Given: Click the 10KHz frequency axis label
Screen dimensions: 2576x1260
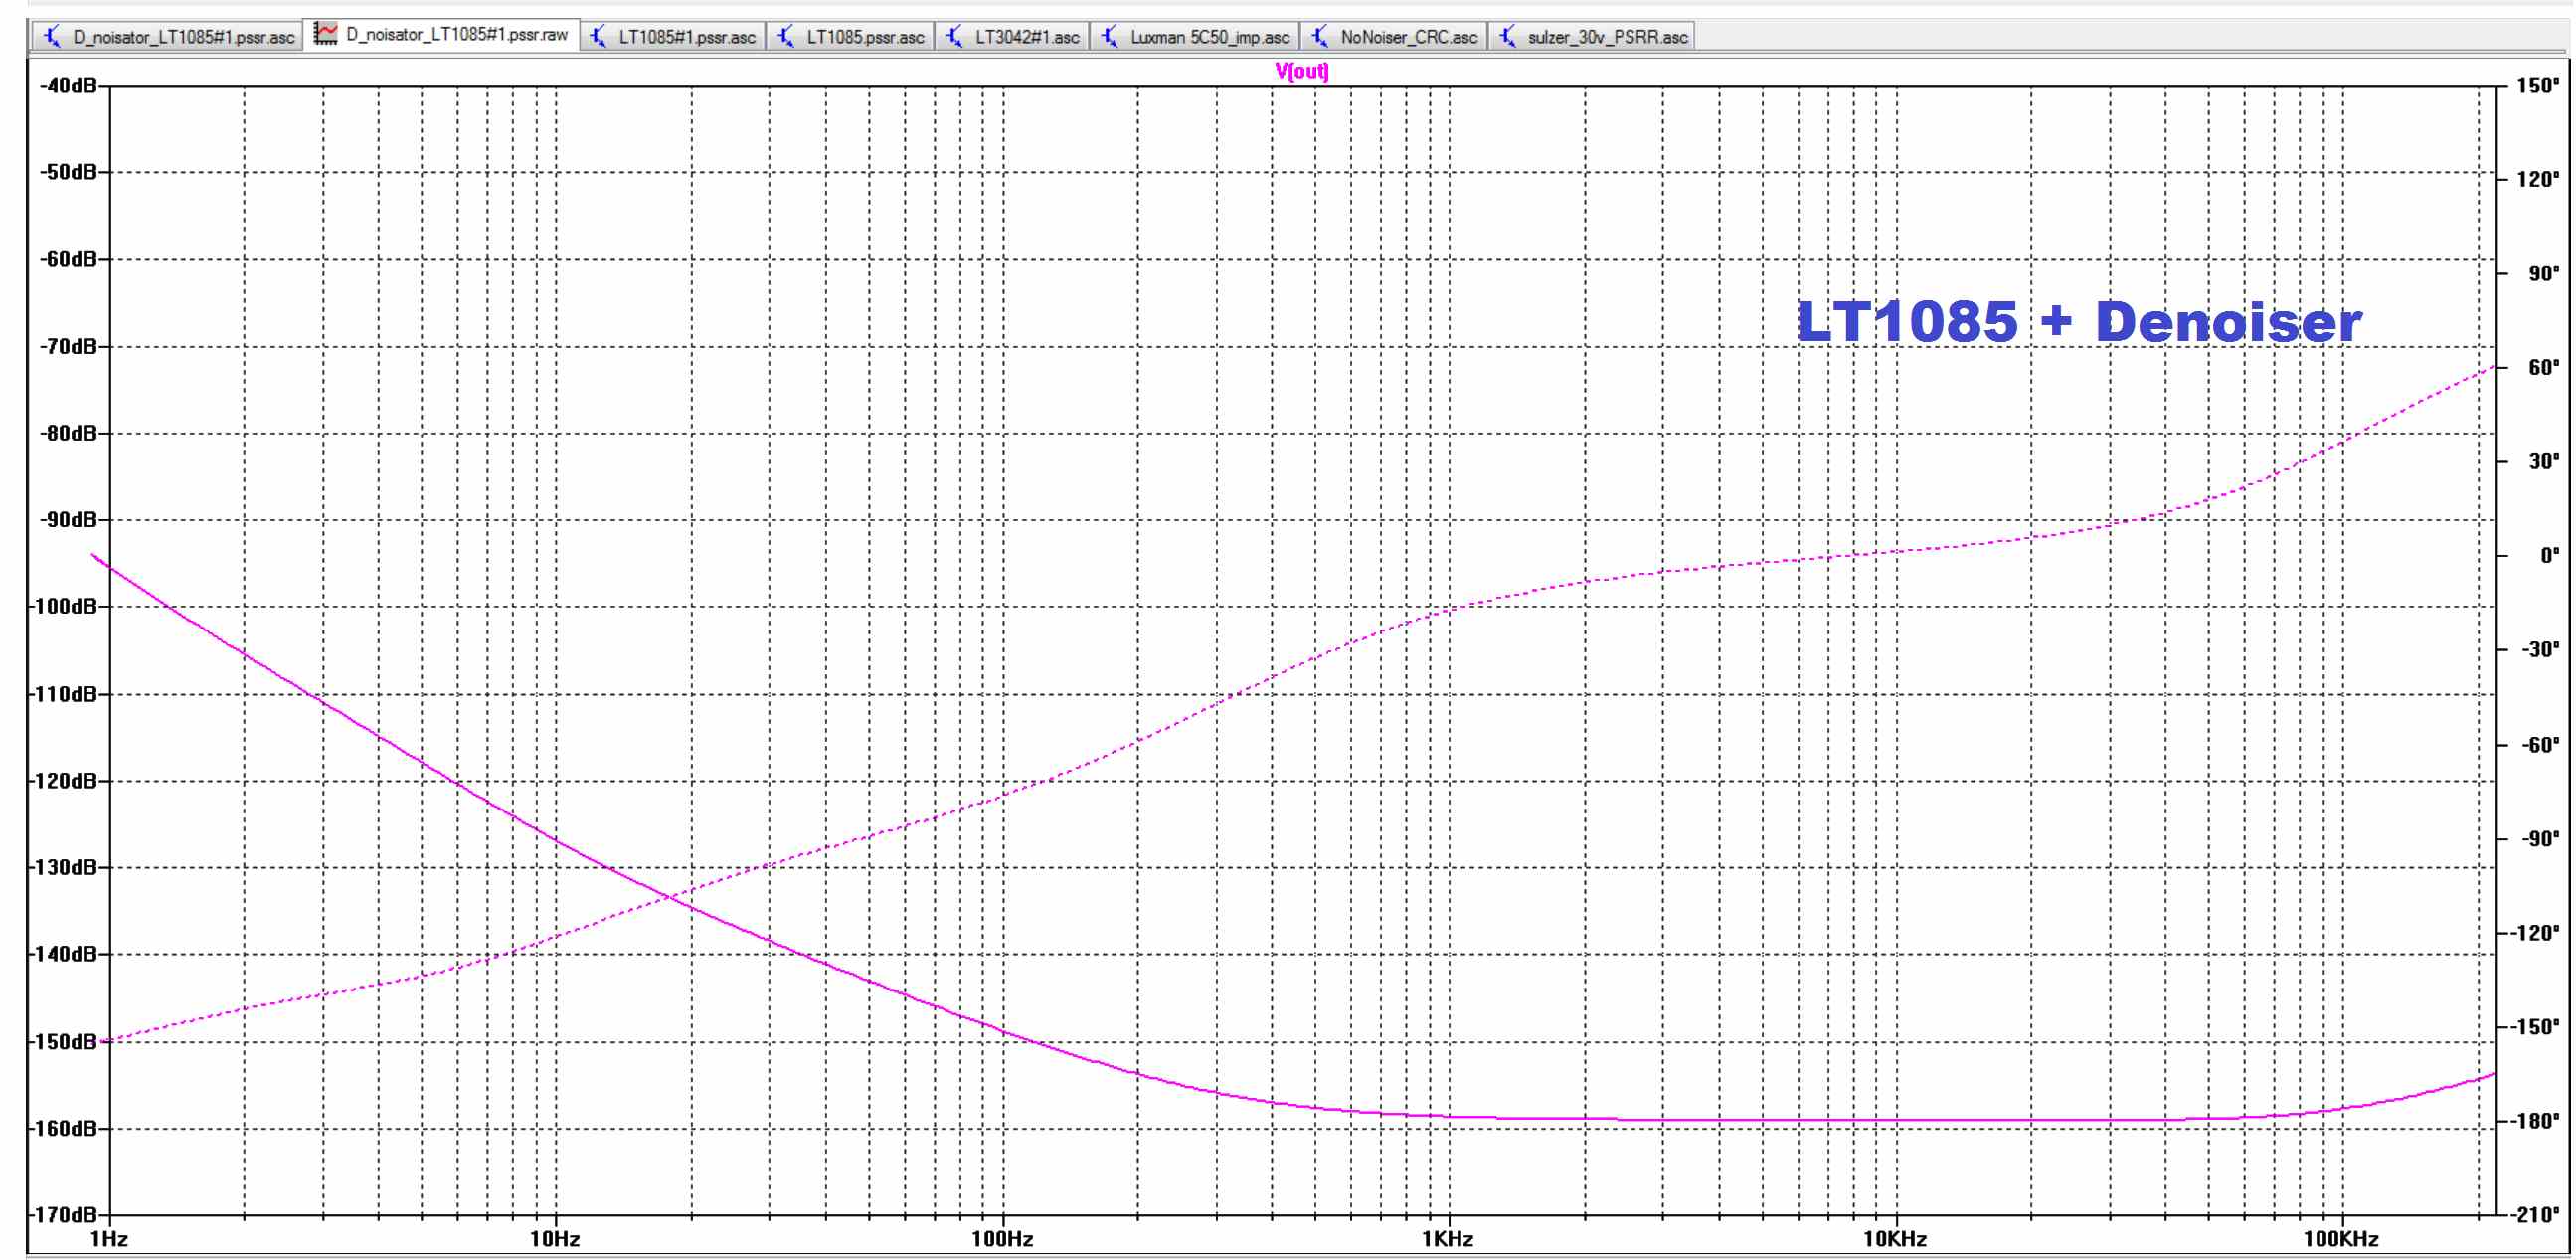Looking at the screenshot, I should 1895,1239.
